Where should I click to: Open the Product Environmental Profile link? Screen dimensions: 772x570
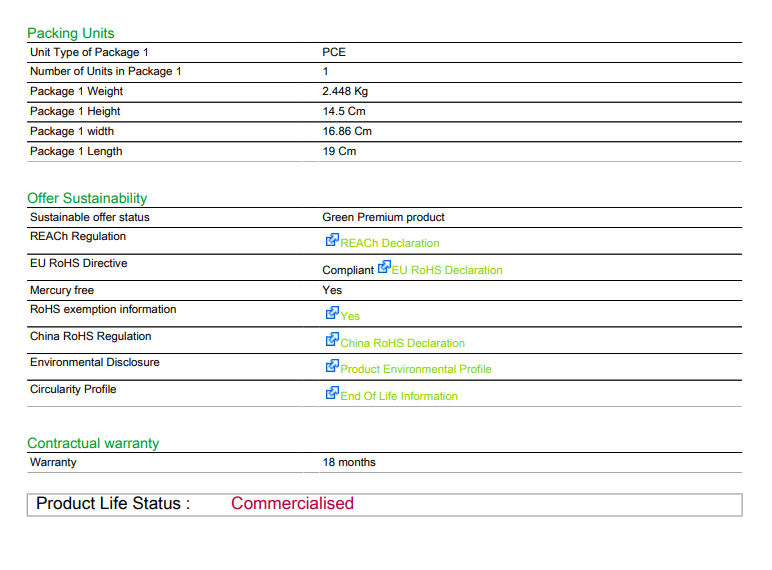pyautogui.click(x=416, y=369)
